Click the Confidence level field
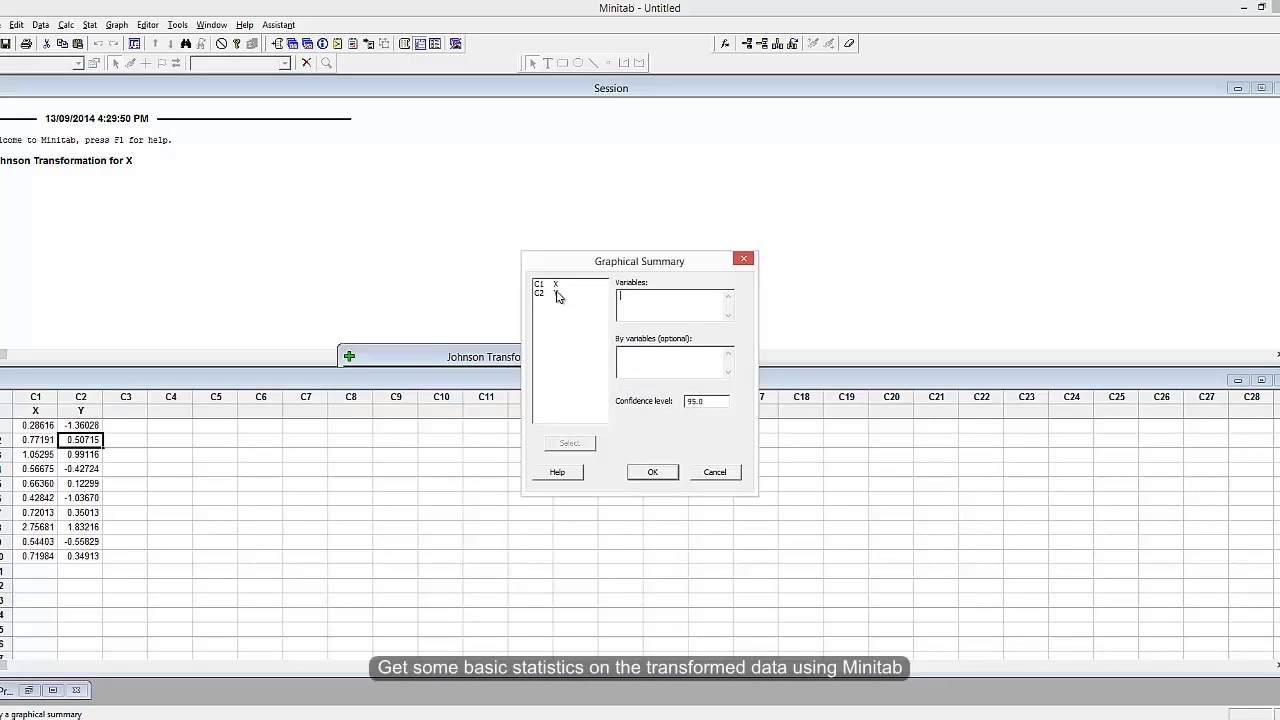This screenshot has width=1280, height=720. tap(706, 401)
